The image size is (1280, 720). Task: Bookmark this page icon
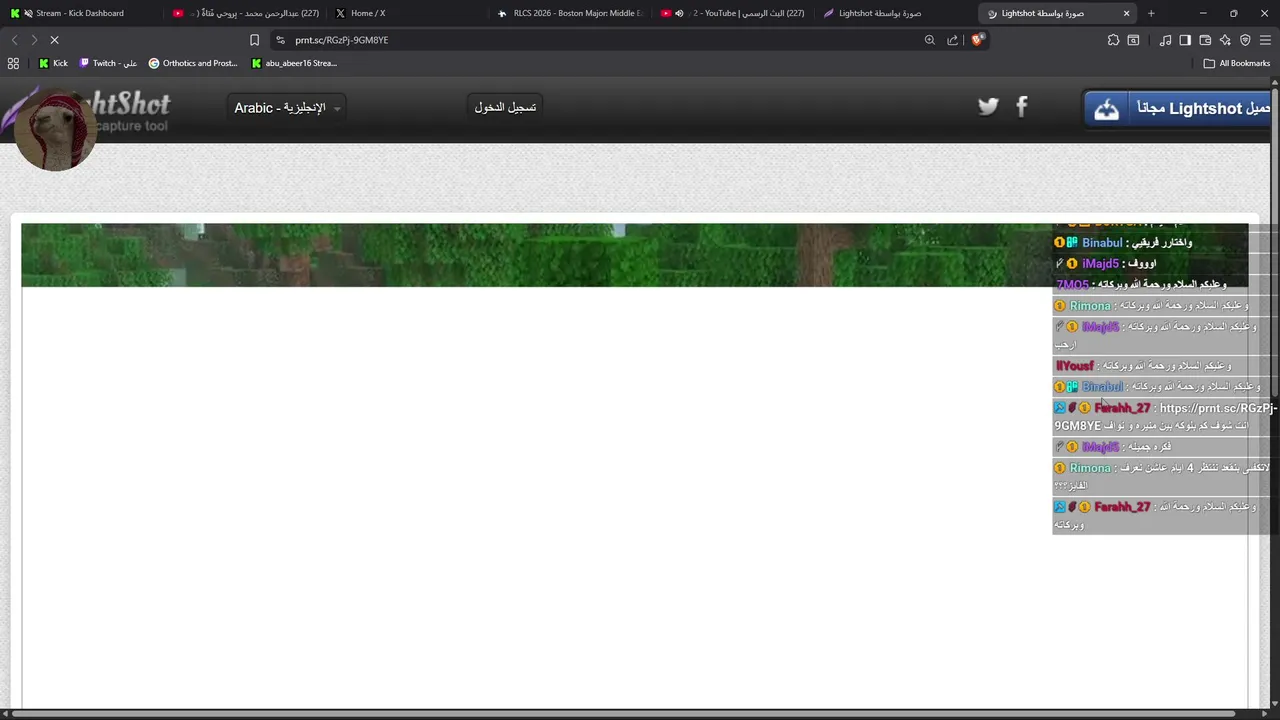click(x=254, y=40)
